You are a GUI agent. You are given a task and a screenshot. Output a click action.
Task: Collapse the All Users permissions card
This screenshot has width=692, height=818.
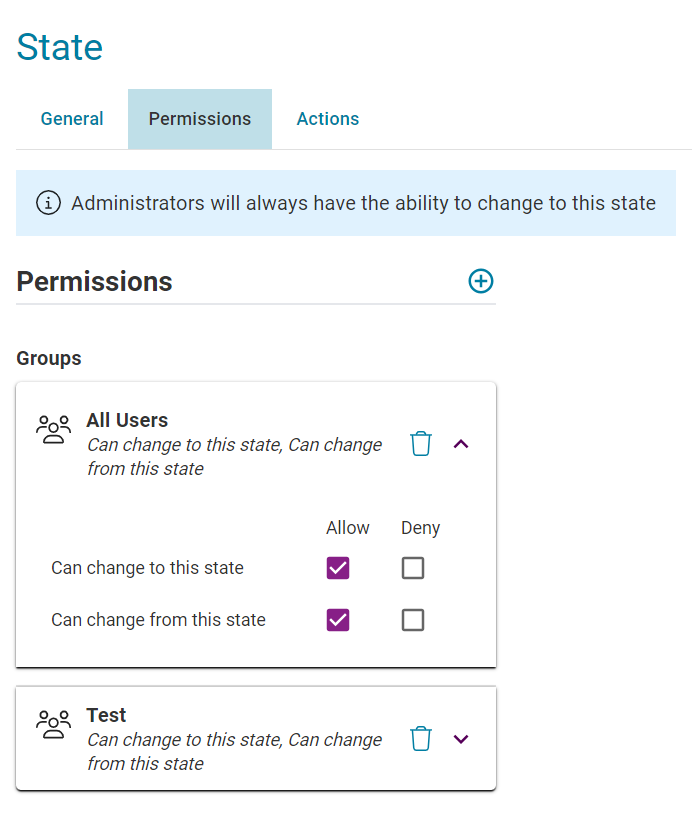461,444
